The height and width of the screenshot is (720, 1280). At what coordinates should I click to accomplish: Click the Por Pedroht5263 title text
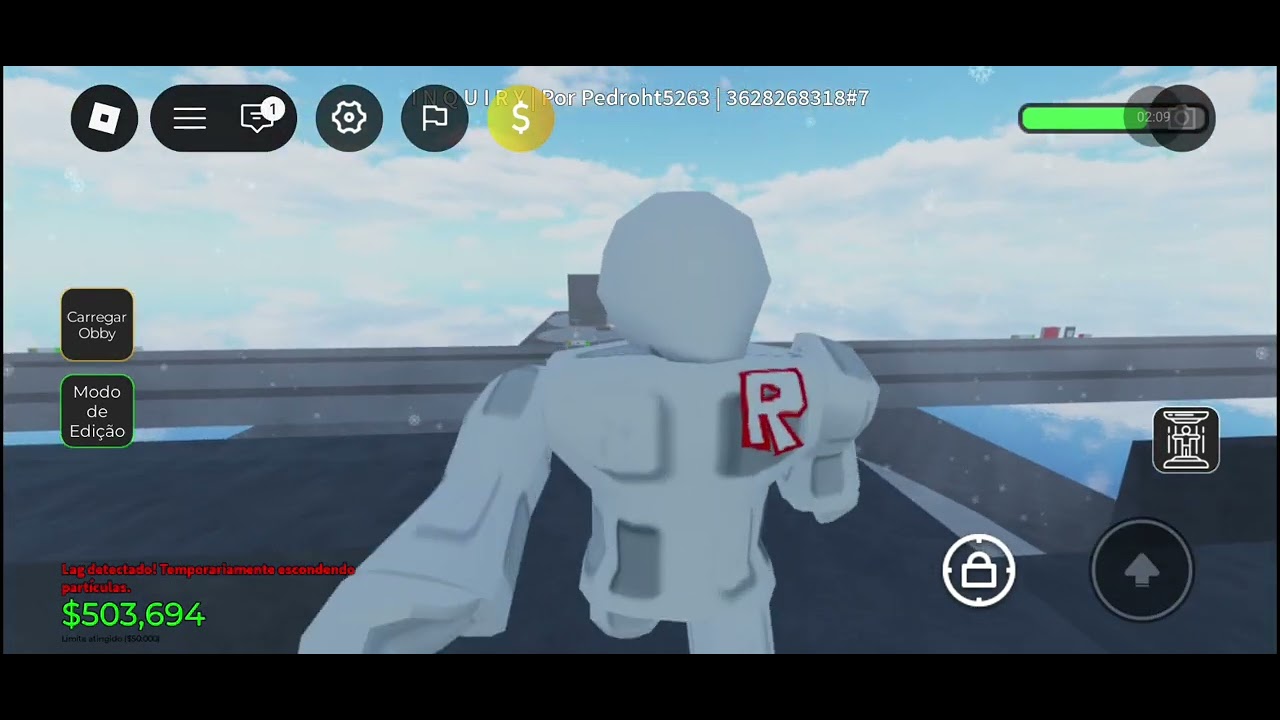[x=625, y=98]
